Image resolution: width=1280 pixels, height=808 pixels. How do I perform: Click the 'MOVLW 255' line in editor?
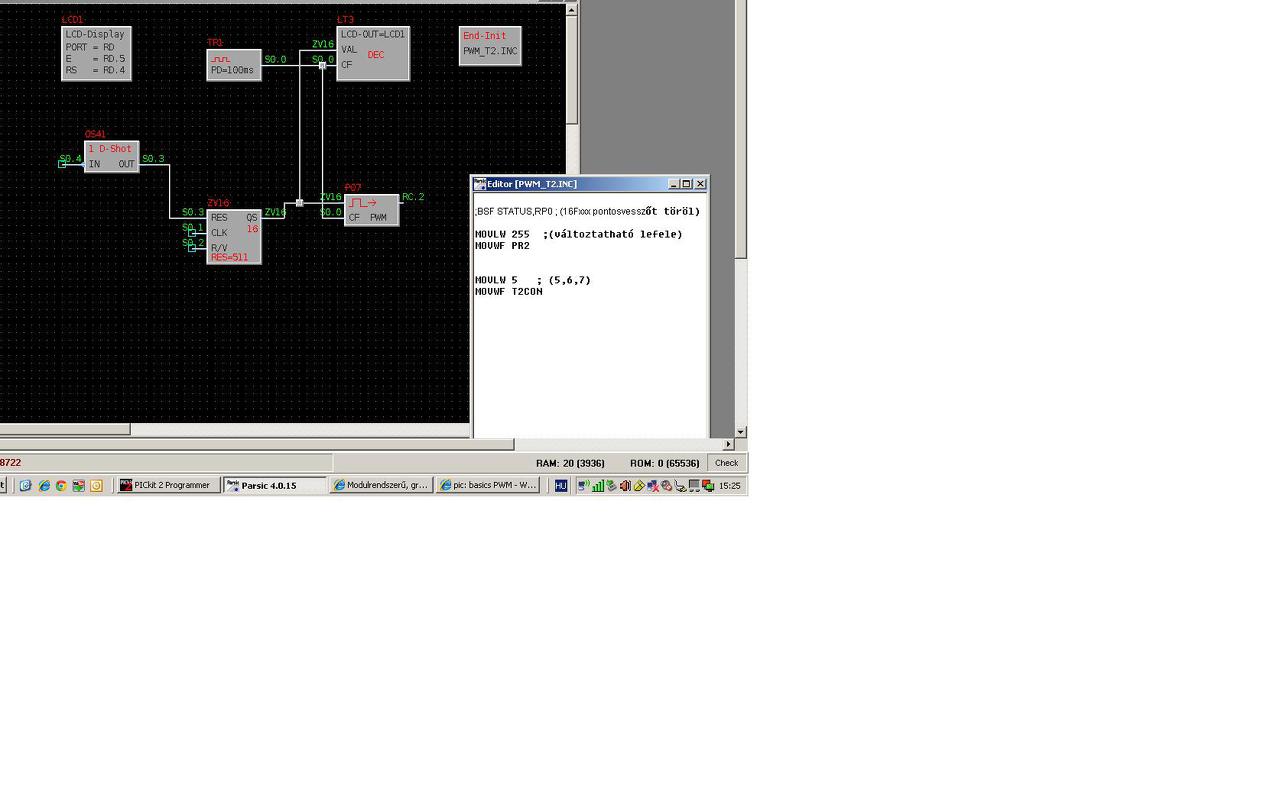tap(578, 234)
